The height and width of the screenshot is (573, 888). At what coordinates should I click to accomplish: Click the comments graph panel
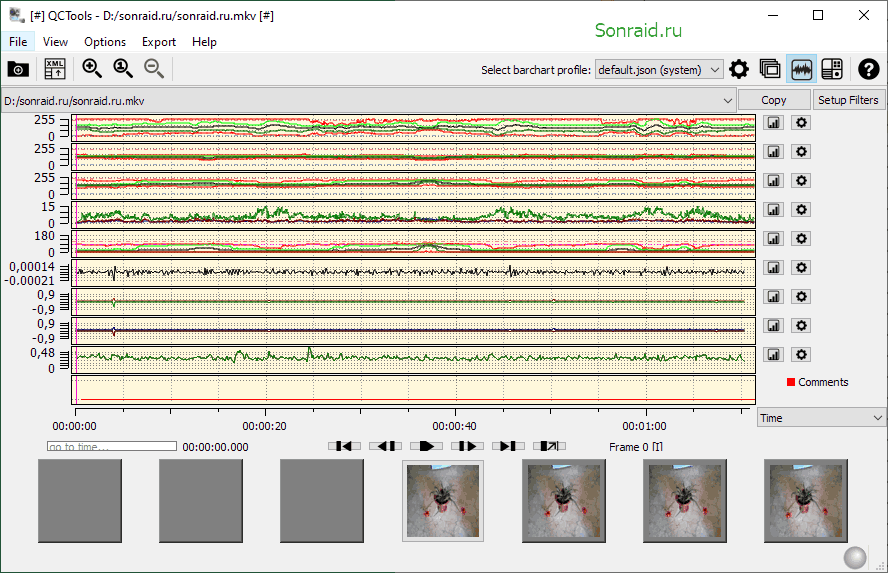(x=413, y=390)
